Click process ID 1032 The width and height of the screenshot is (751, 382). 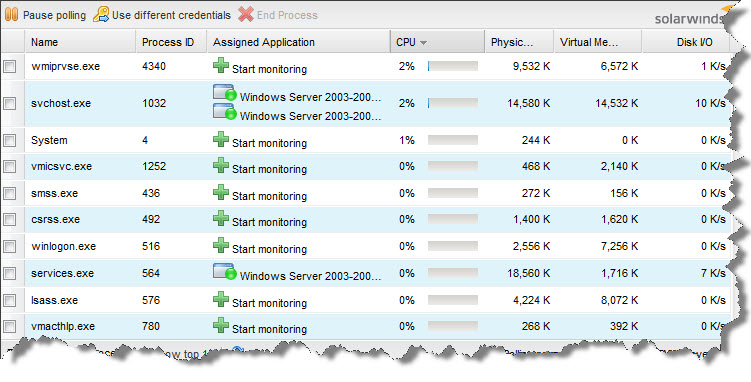pyautogui.click(x=154, y=103)
